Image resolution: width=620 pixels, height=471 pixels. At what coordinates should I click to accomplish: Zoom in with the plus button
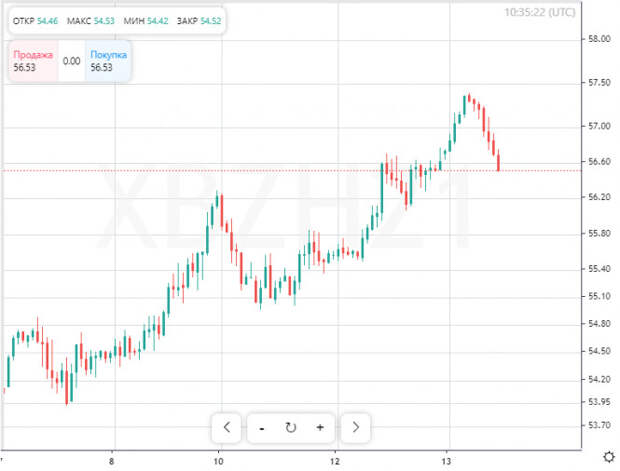click(x=320, y=428)
